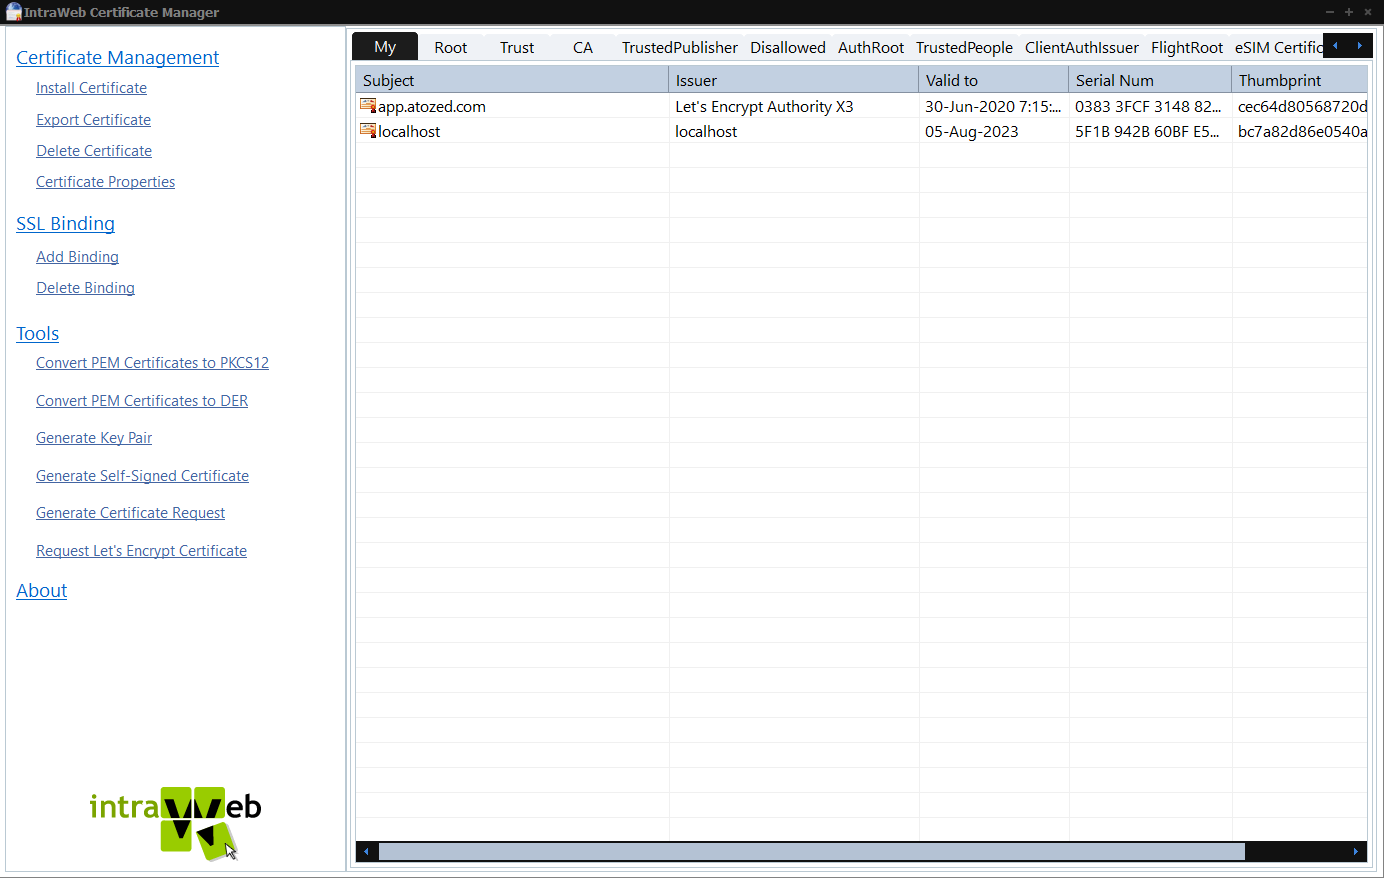Open Export Certificate link
The width and height of the screenshot is (1384, 878).
[93, 120]
